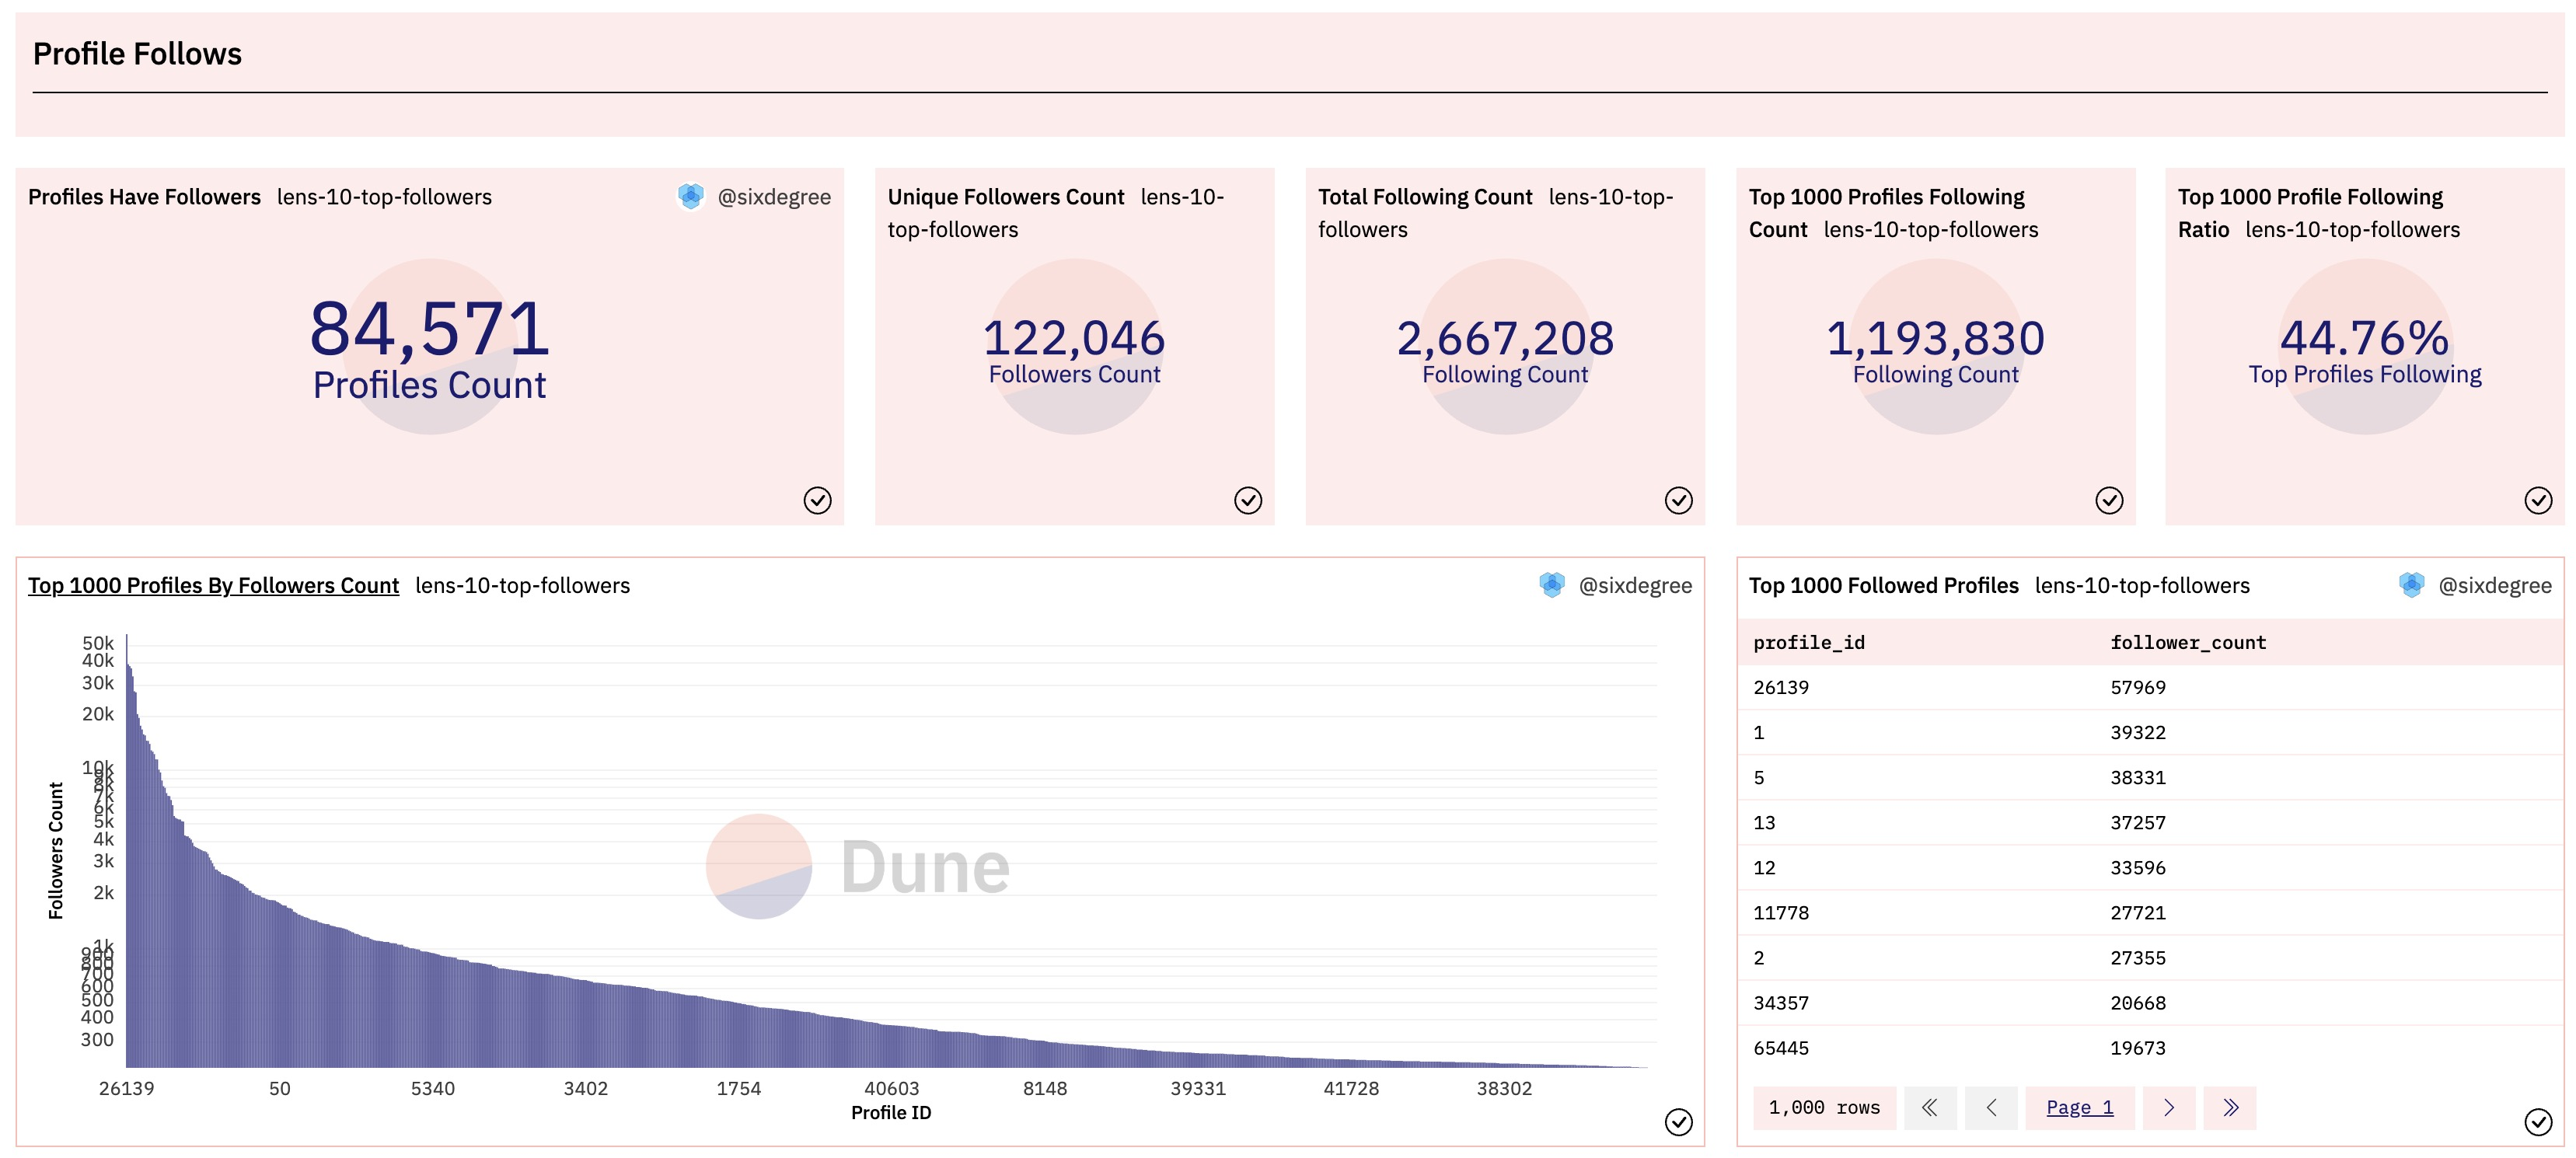Image resolution: width=2576 pixels, height=1158 pixels.
Task: Click checkmark icon on Total Following Count card
Action: (1678, 500)
